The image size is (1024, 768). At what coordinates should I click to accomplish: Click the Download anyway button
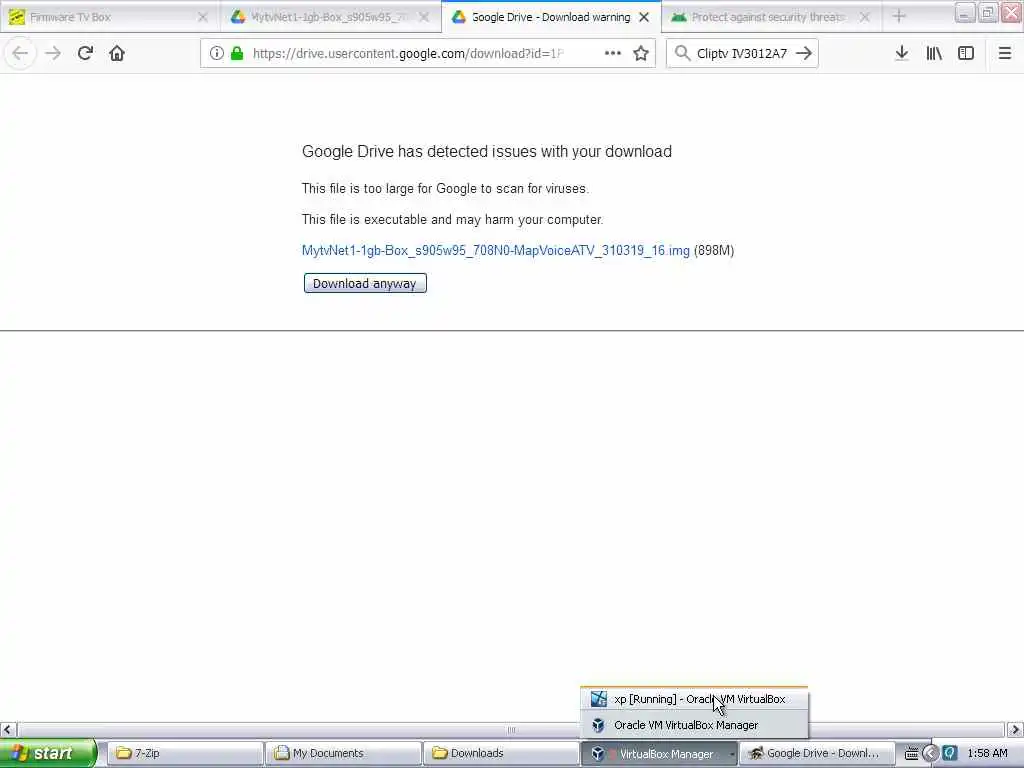[365, 283]
